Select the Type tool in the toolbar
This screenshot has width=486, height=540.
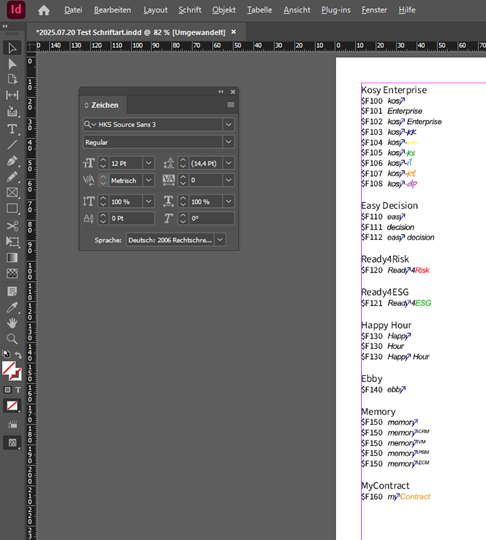point(12,129)
